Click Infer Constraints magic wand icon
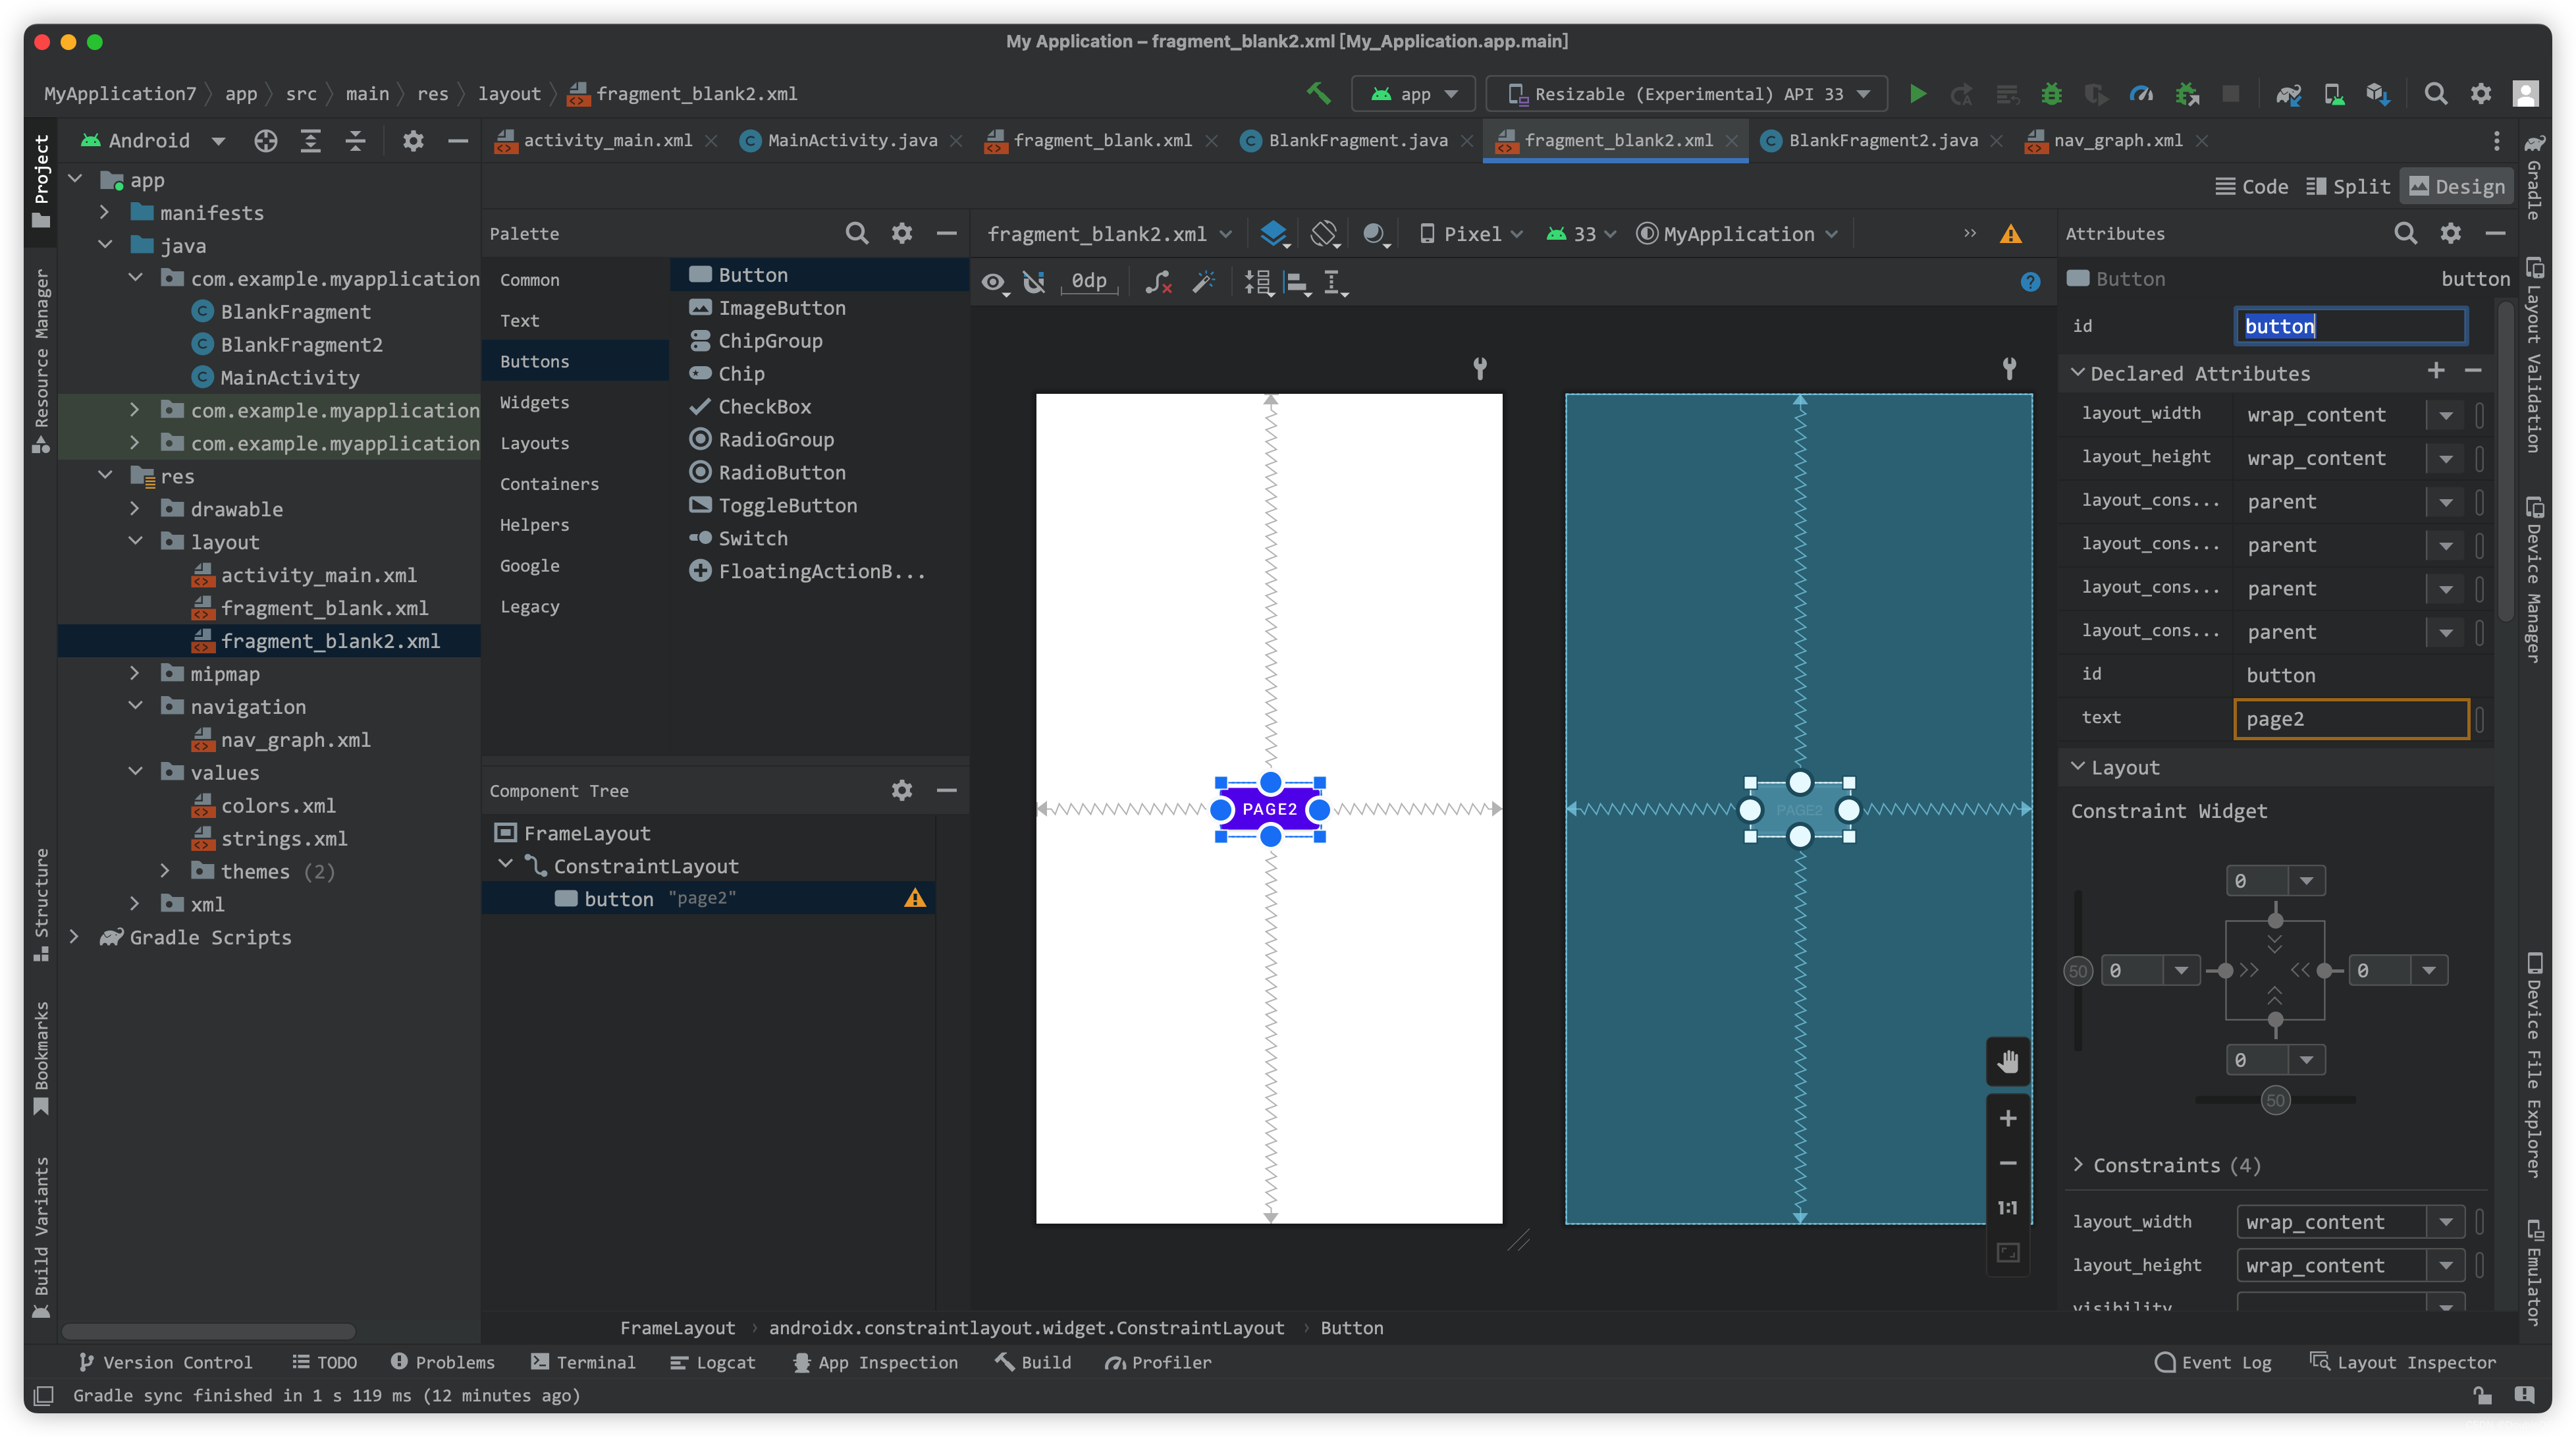The width and height of the screenshot is (2576, 1437). pos(1204,283)
